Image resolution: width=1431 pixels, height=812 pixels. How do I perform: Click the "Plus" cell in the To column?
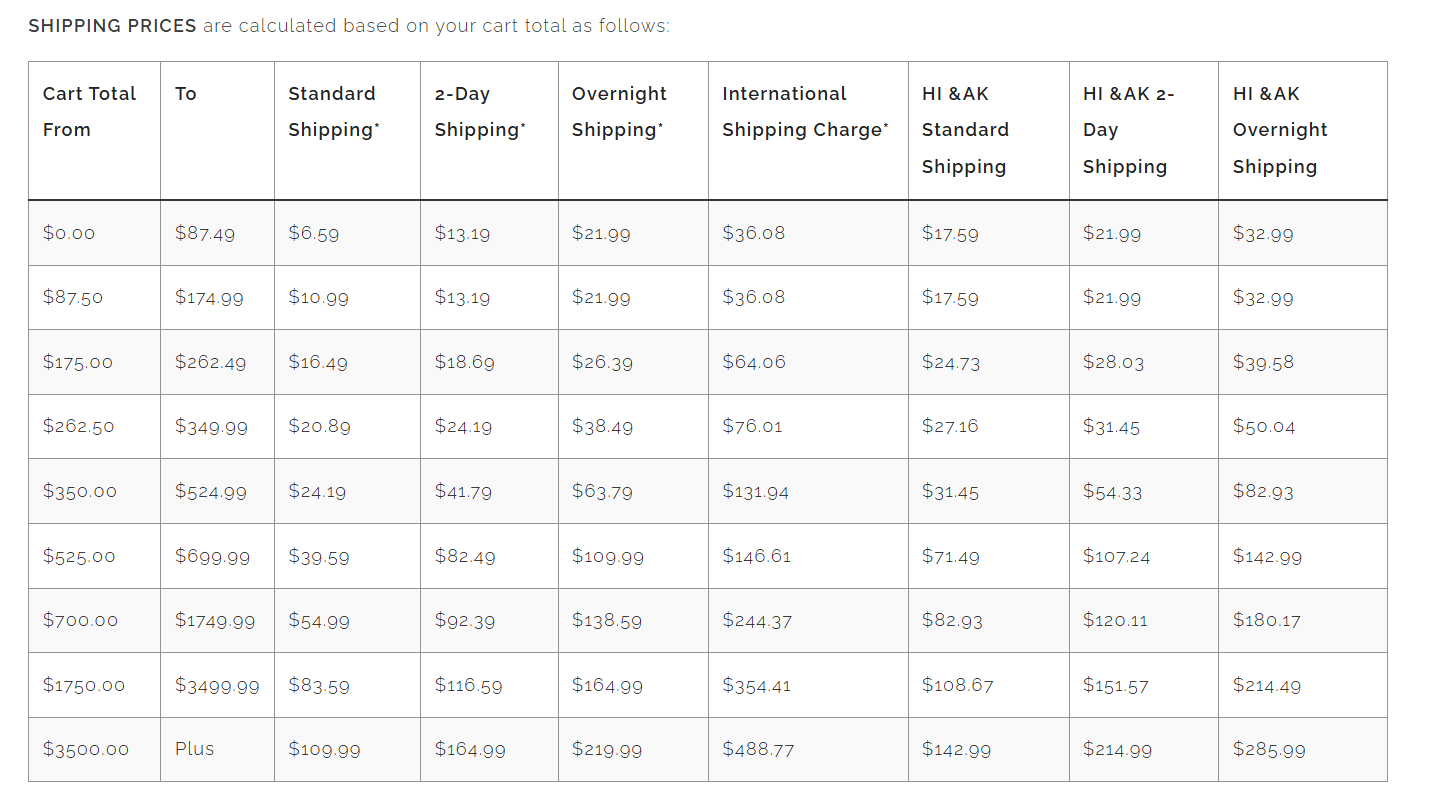(195, 748)
